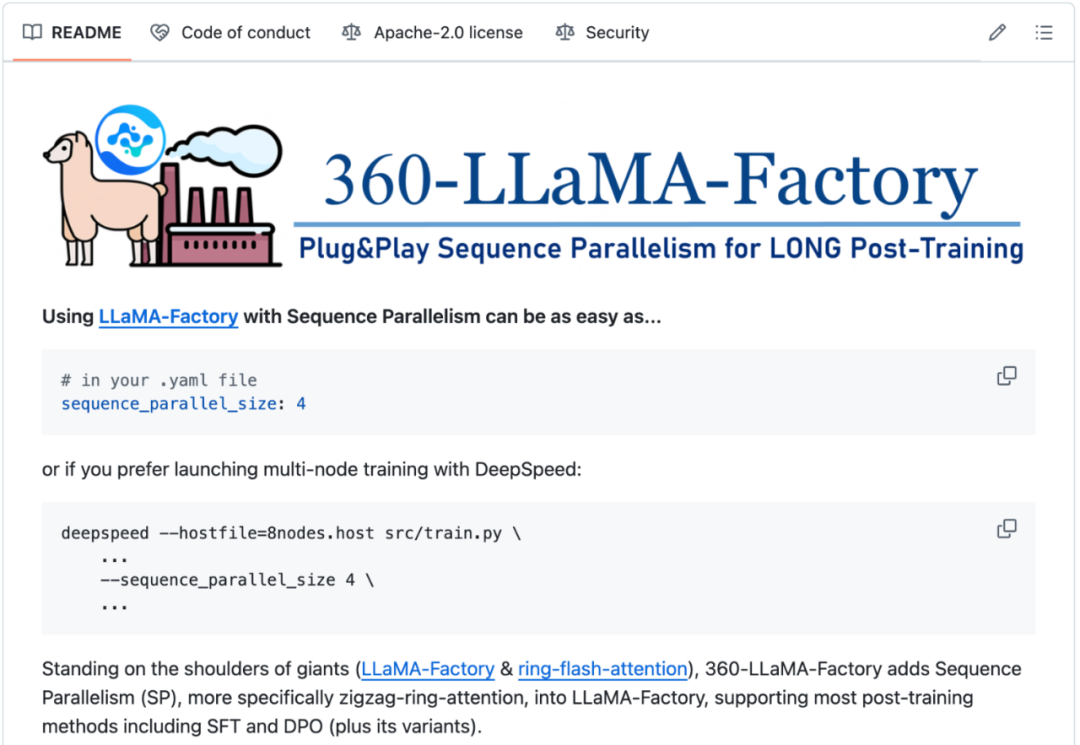Open the README outline list icon
The width and height of the screenshot is (1080, 745).
[x=1044, y=32]
